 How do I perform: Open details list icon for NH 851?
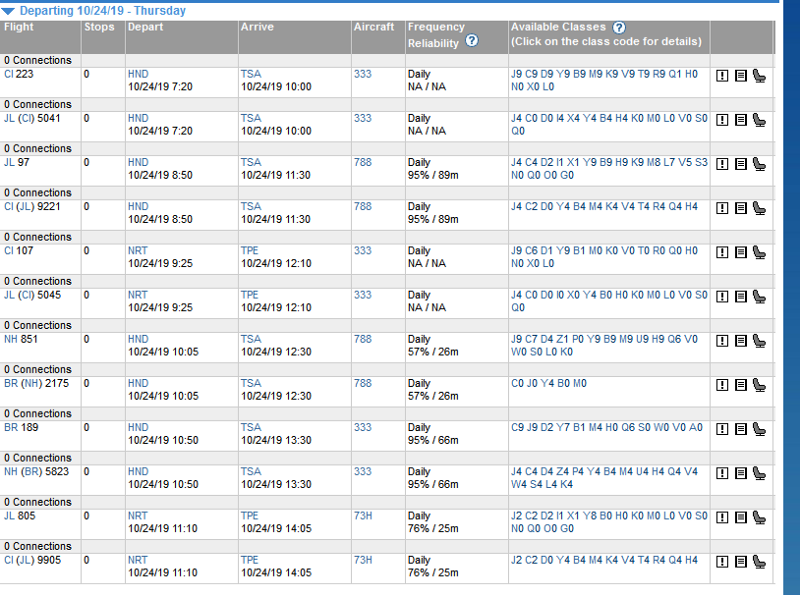click(741, 341)
